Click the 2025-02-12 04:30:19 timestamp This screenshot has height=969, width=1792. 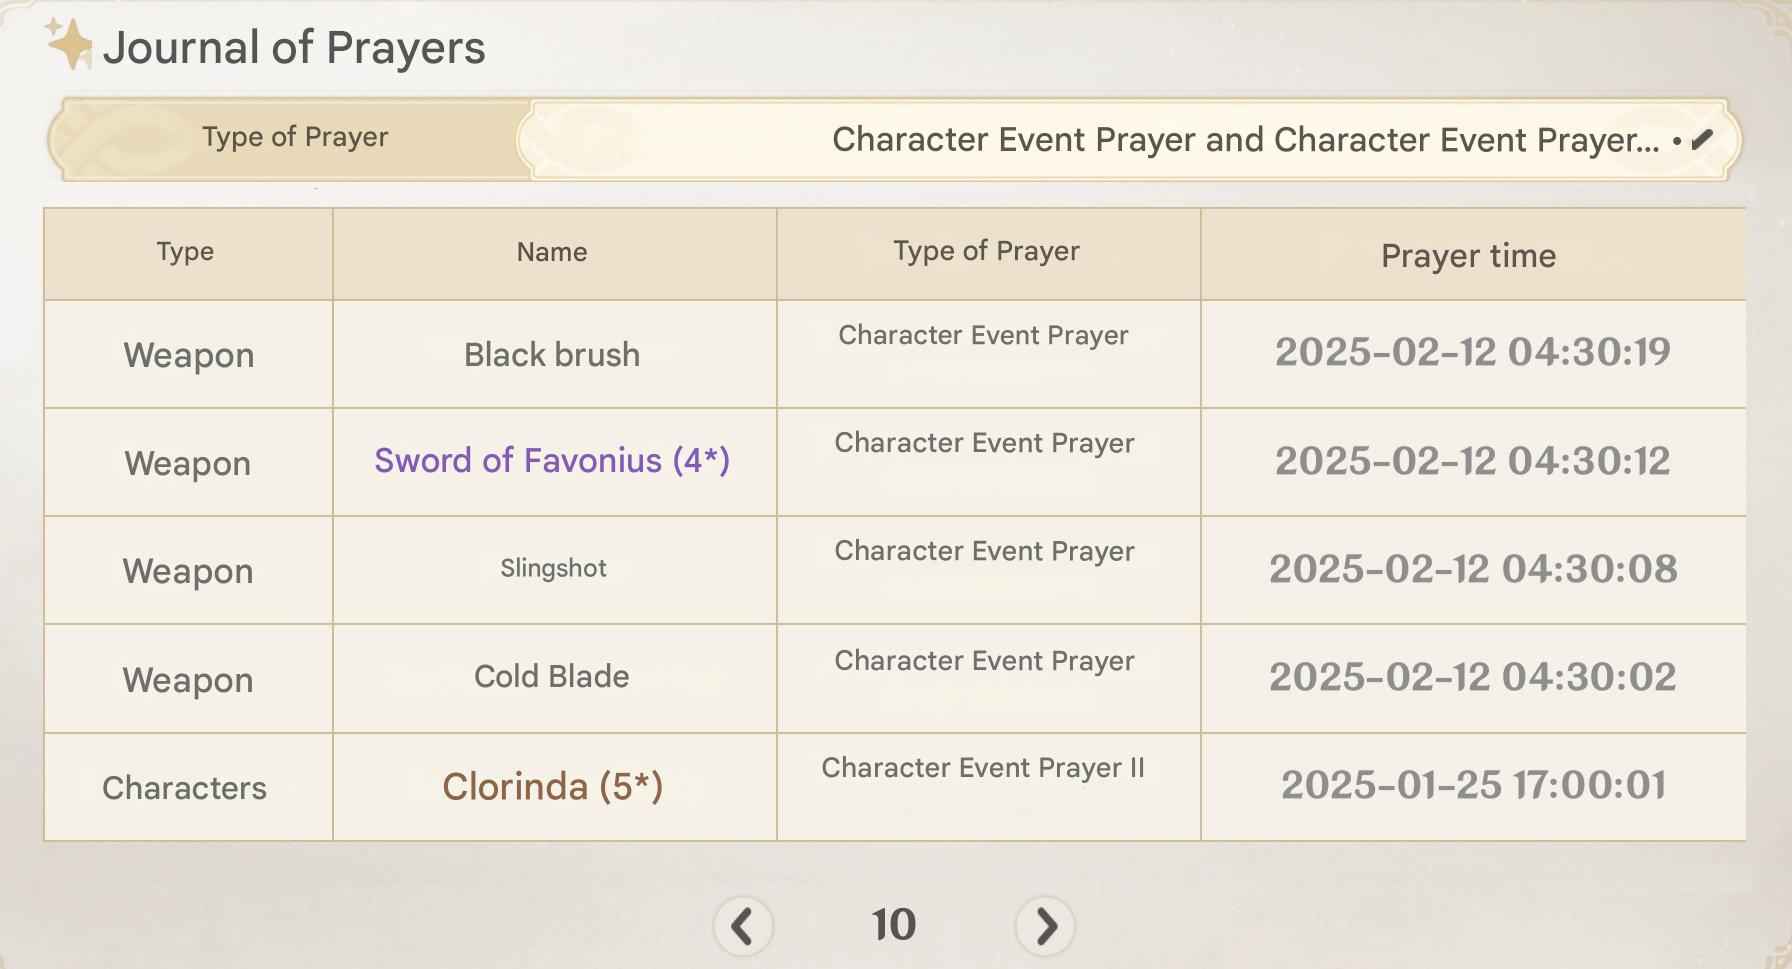click(x=1472, y=352)
